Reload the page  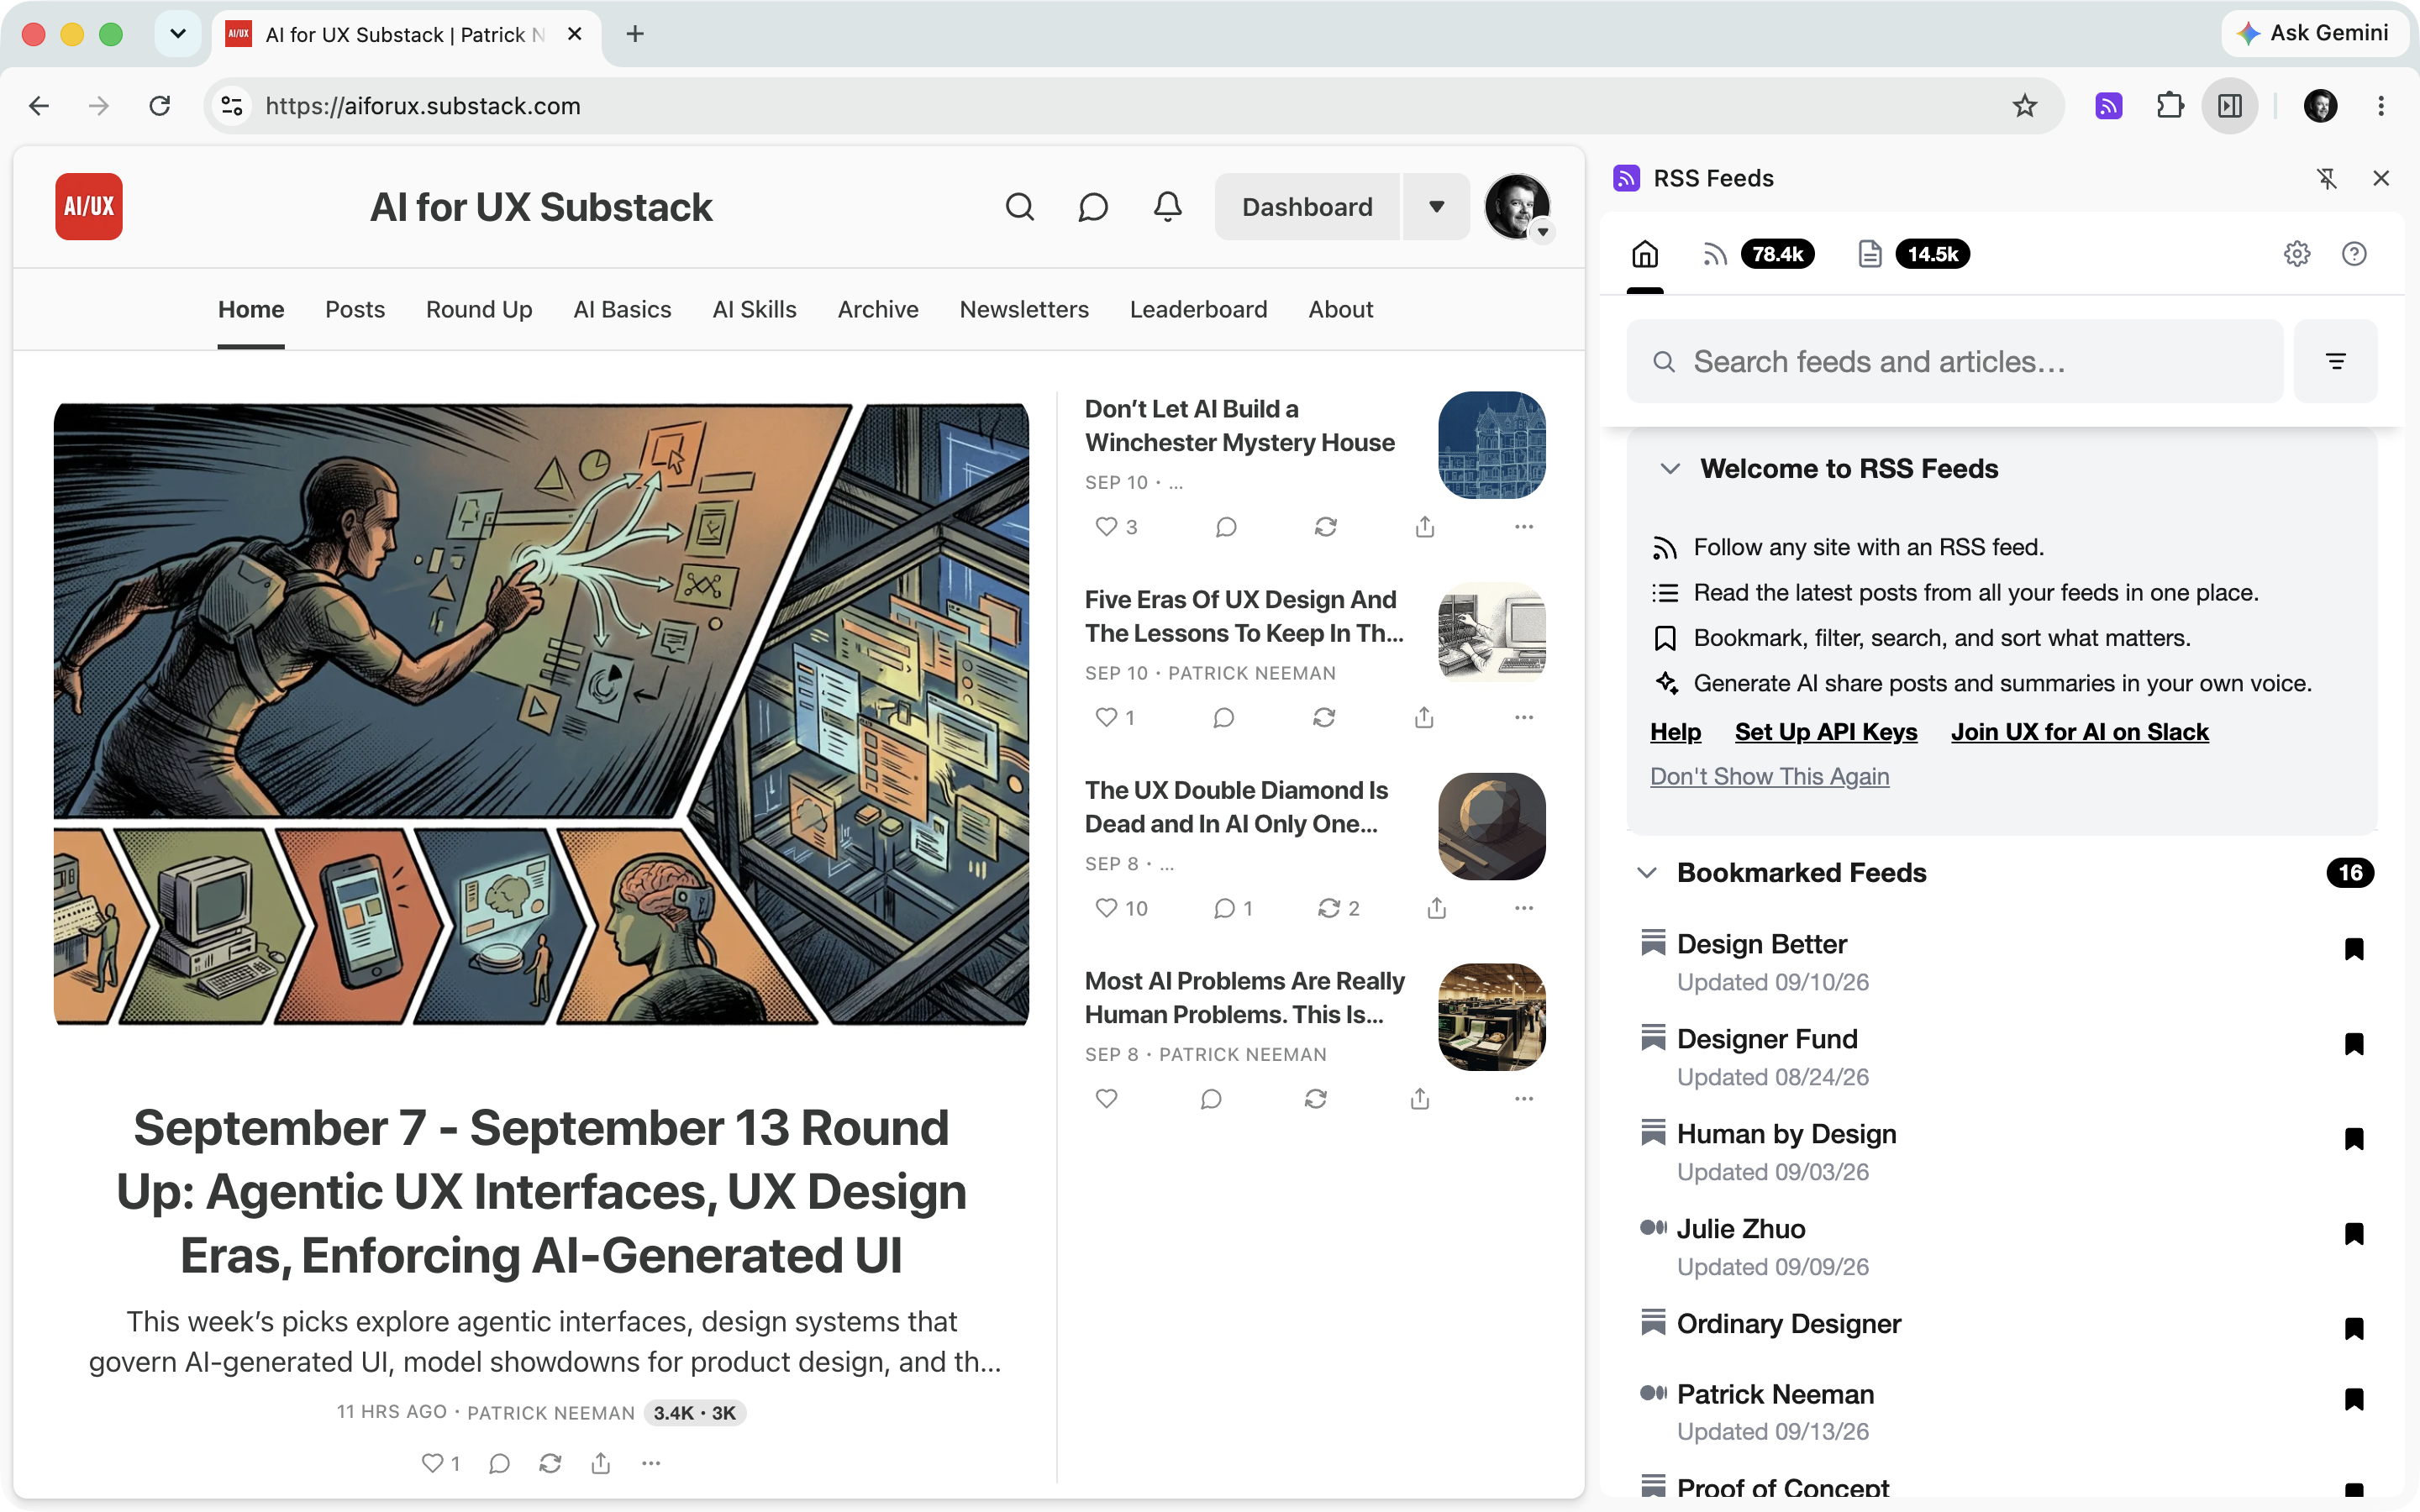(160, 106)
